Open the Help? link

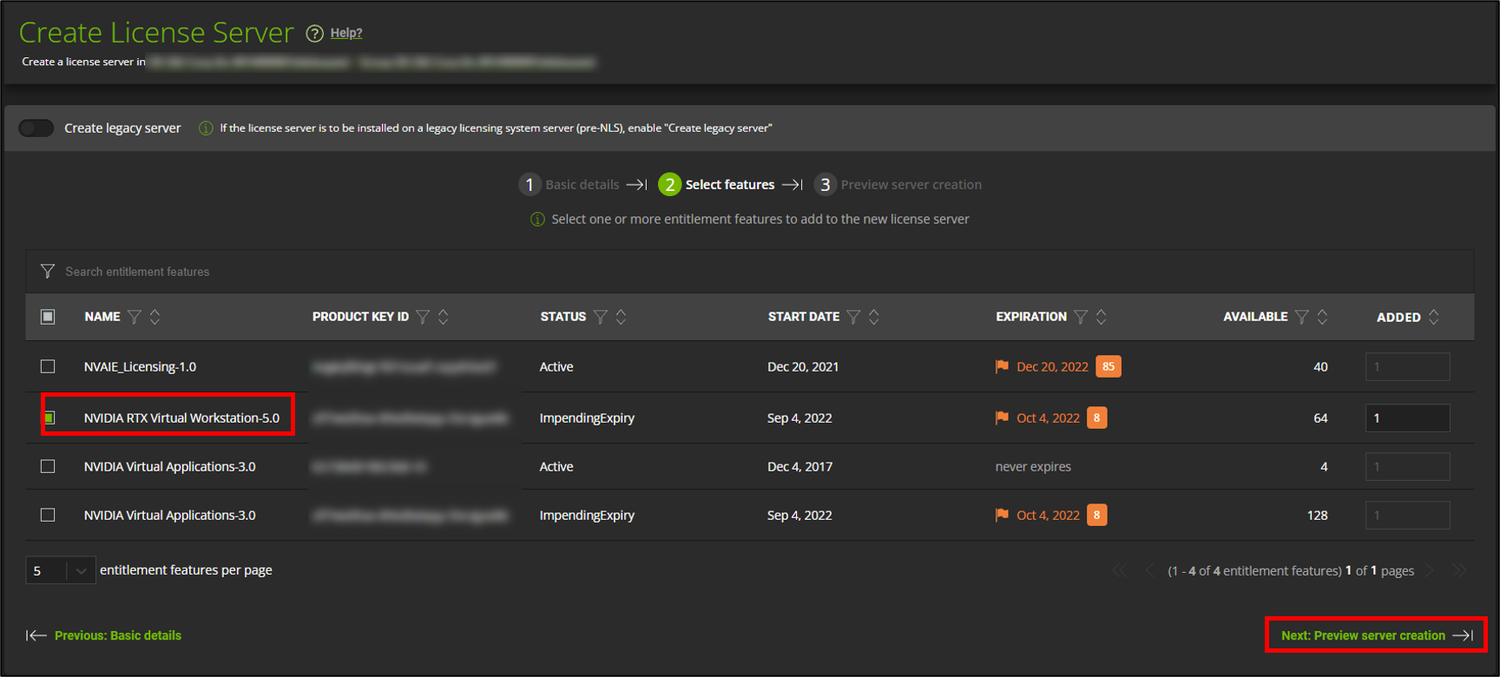click(x=346, y=33)
